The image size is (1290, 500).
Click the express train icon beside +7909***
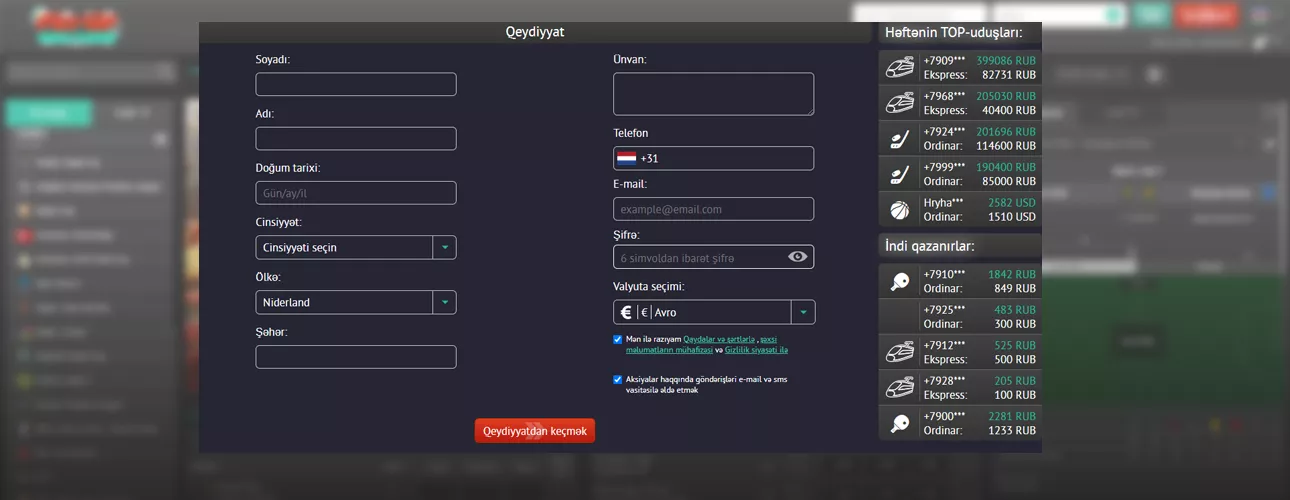pyautogui.click(x=899, y=67)
